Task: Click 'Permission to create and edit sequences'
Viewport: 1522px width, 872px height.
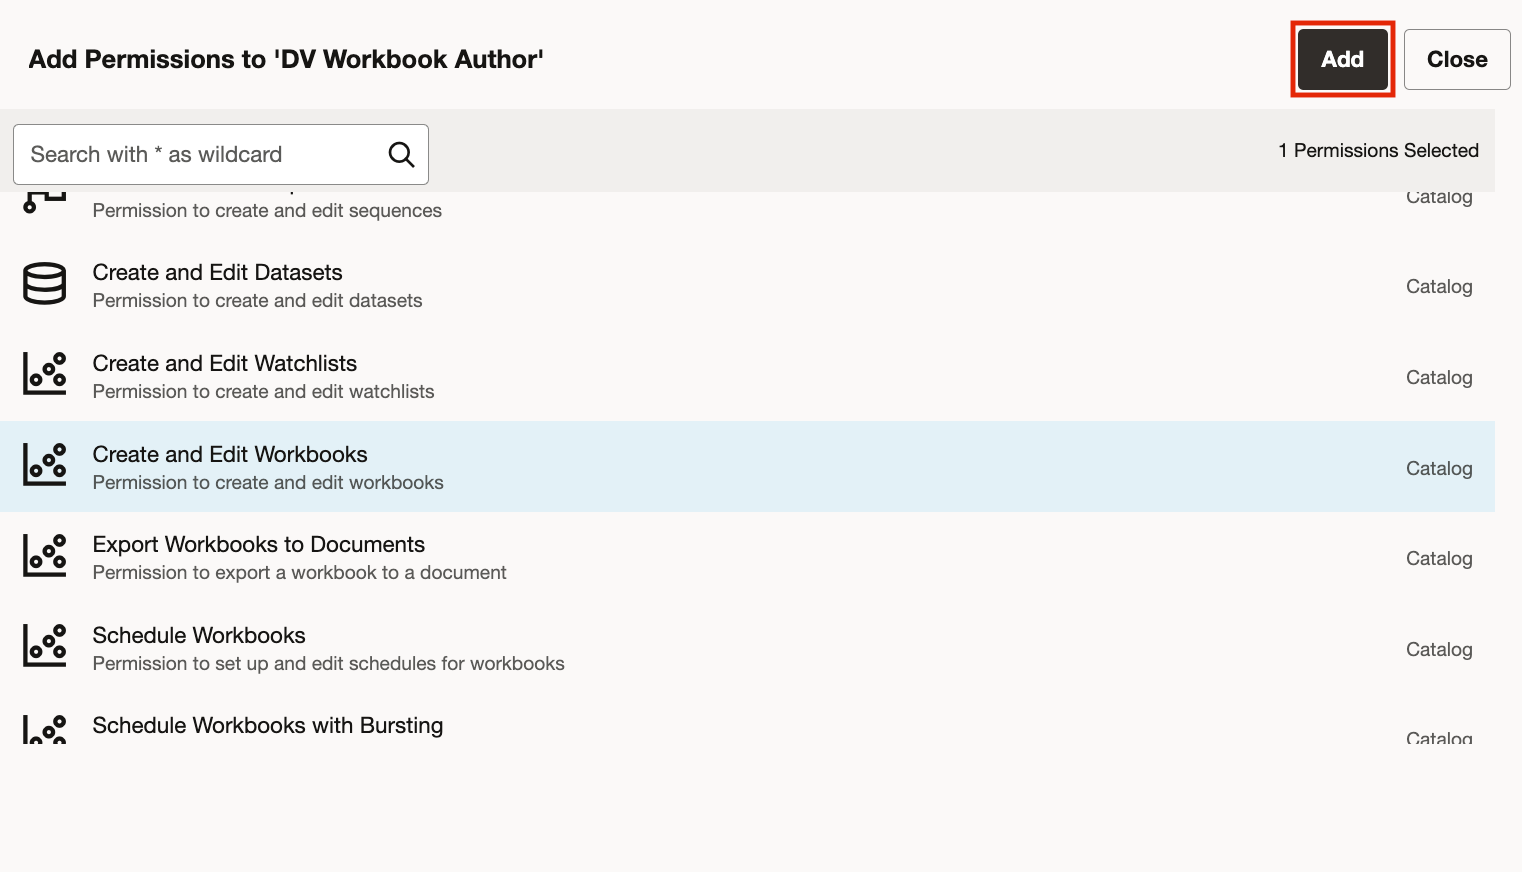Action: [267, 210]
